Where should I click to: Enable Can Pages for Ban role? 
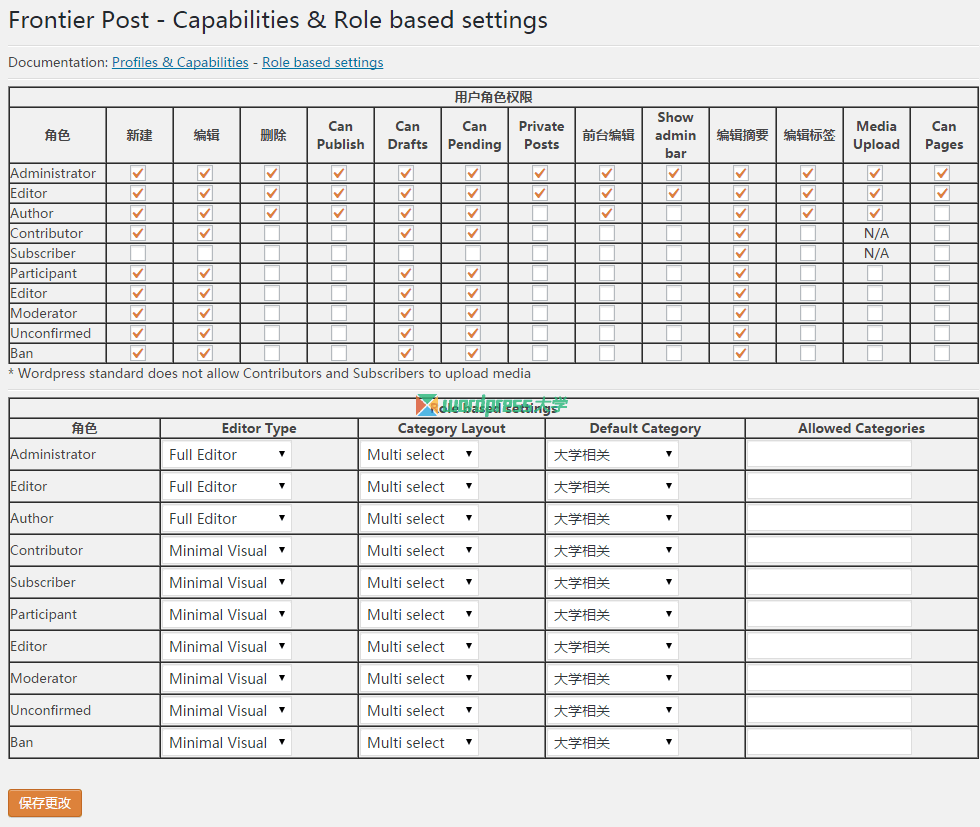click(x=942, y=353)
